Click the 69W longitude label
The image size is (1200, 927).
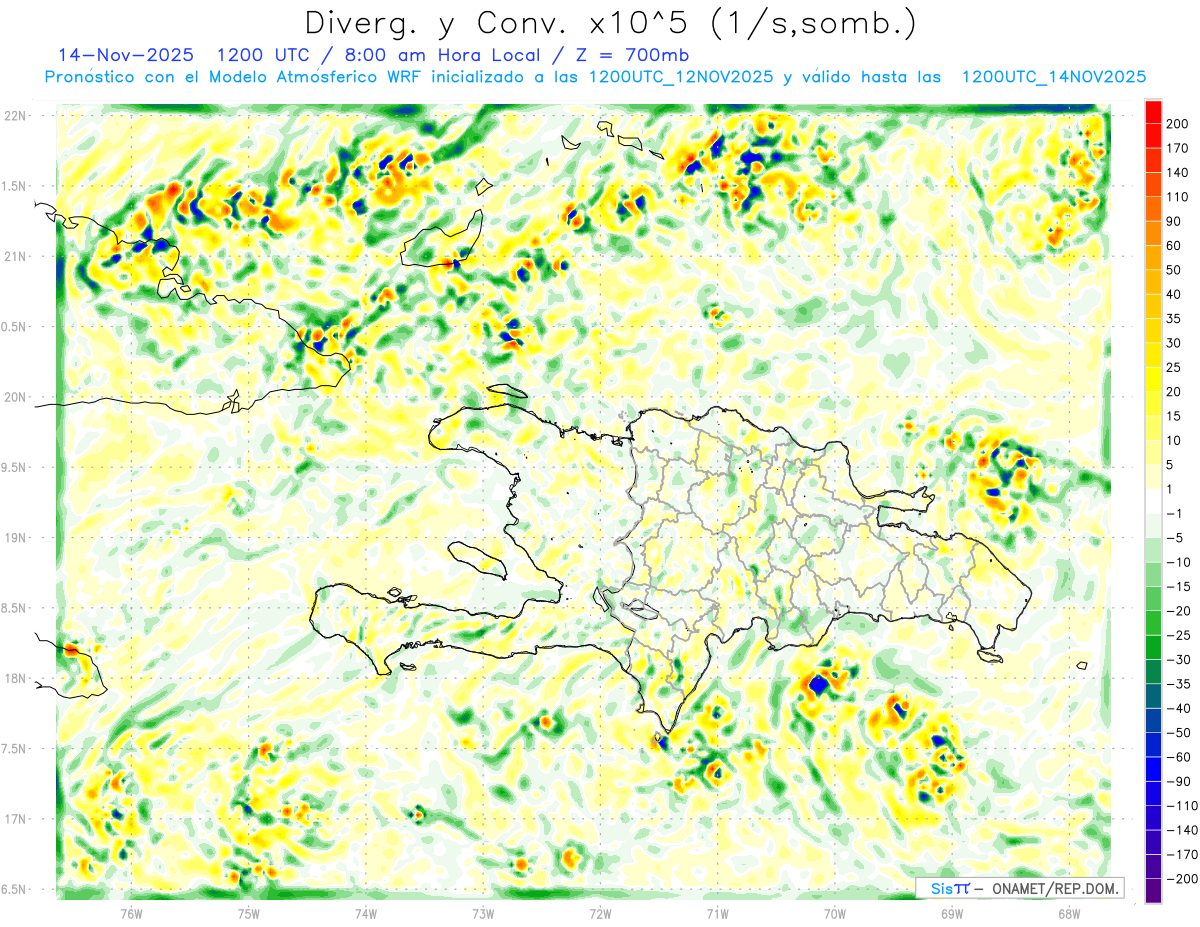[x=952, y=913]
